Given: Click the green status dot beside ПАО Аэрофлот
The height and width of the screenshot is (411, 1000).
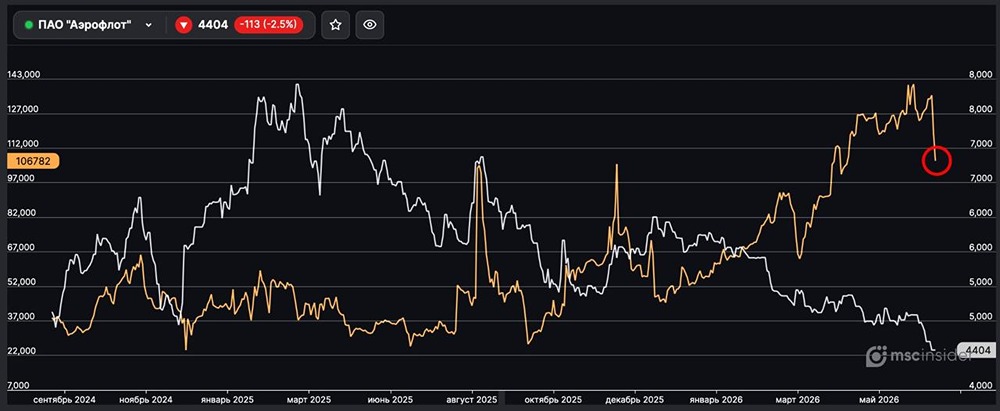Looking at the screenshot, I should point(29,25).
